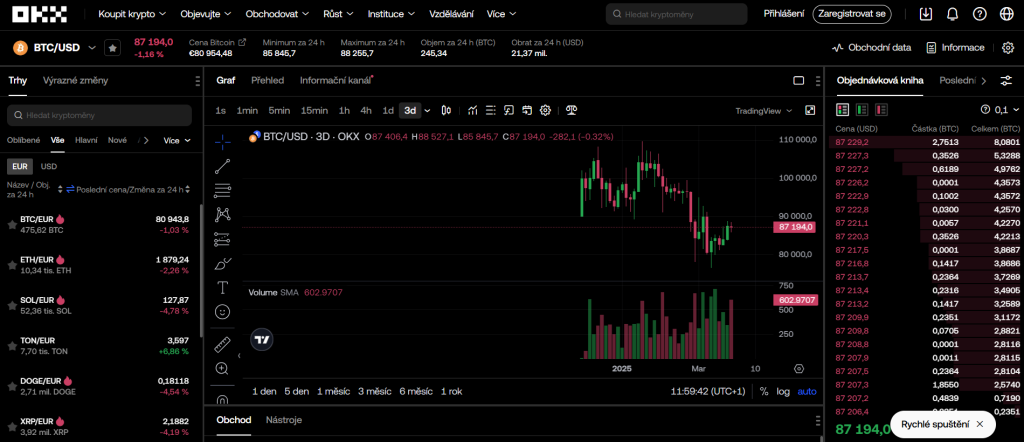Select the pattern drawing tool
1024x442 pixels.
(222, 215)
